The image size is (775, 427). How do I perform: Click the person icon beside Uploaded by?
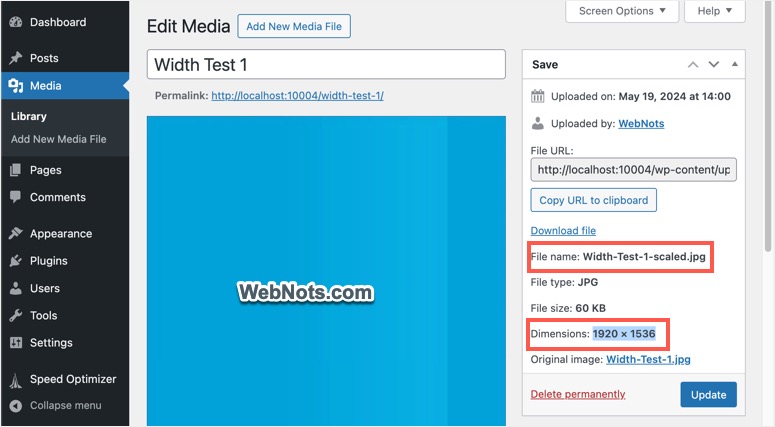[x=538, y=124]
